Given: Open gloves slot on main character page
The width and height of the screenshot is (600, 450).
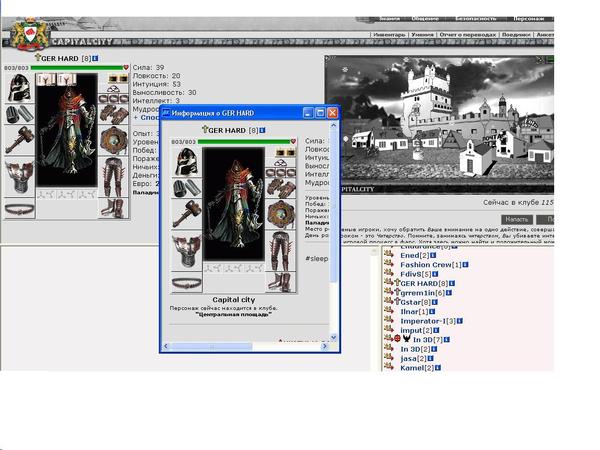Looking at the screenshot, I should coord(113,114).
